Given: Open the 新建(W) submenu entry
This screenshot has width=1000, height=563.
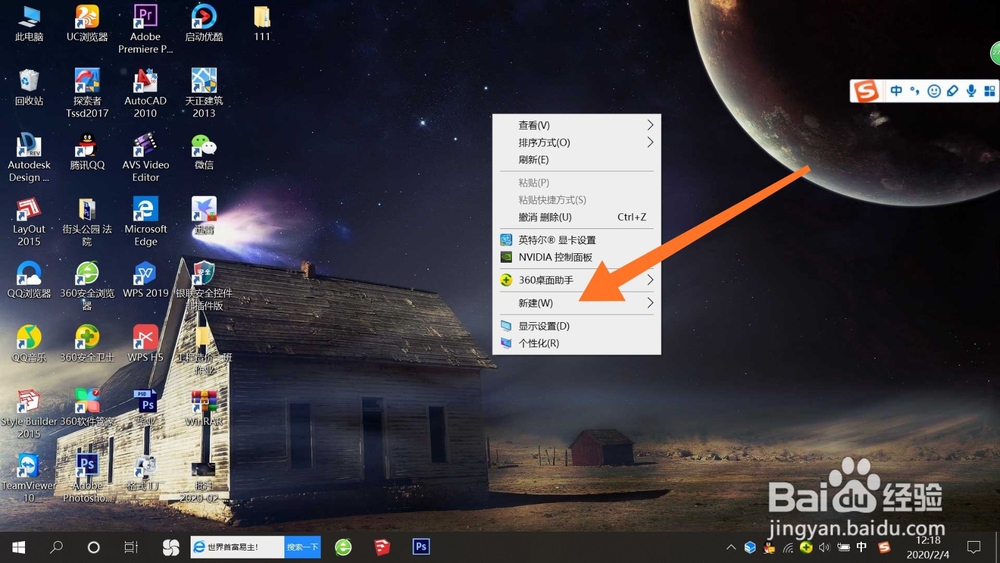Looking at the screenshot, I should point(577,303).
